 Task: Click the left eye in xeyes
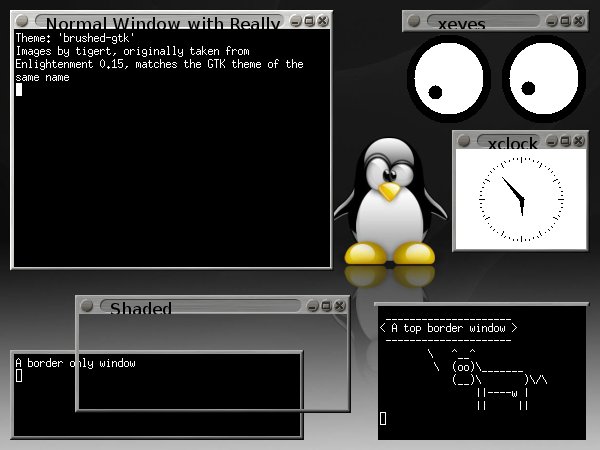click(449, 78)
